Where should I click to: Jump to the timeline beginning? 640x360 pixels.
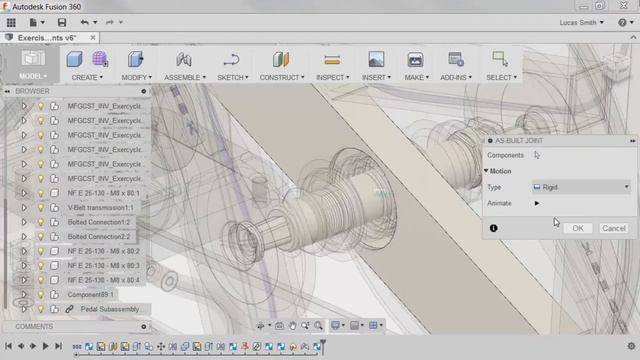pyautogui.click(x=8, y=346)
